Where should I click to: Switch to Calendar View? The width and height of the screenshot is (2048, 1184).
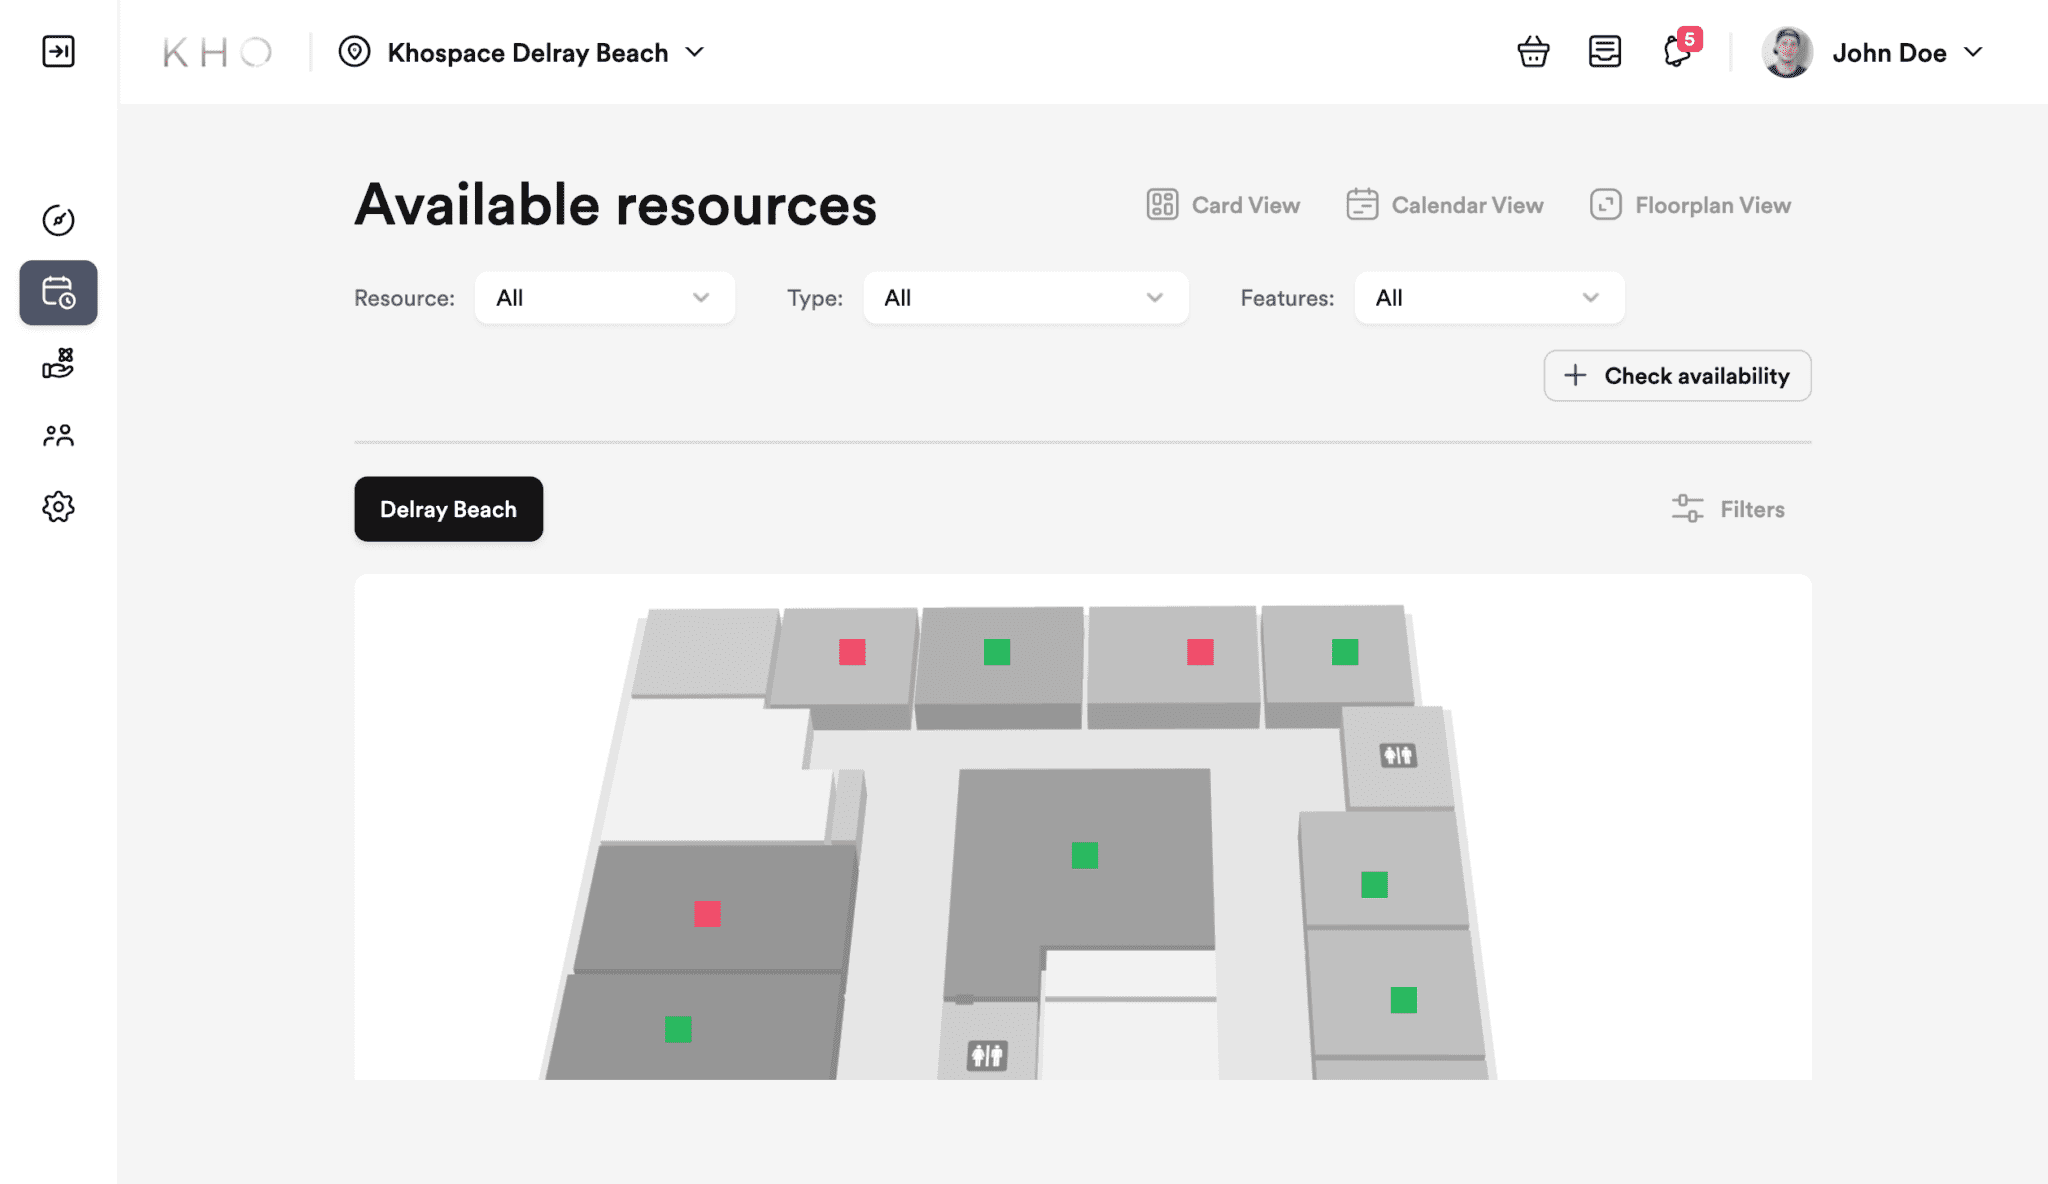pyautogui.click(x=1445, y=205)
